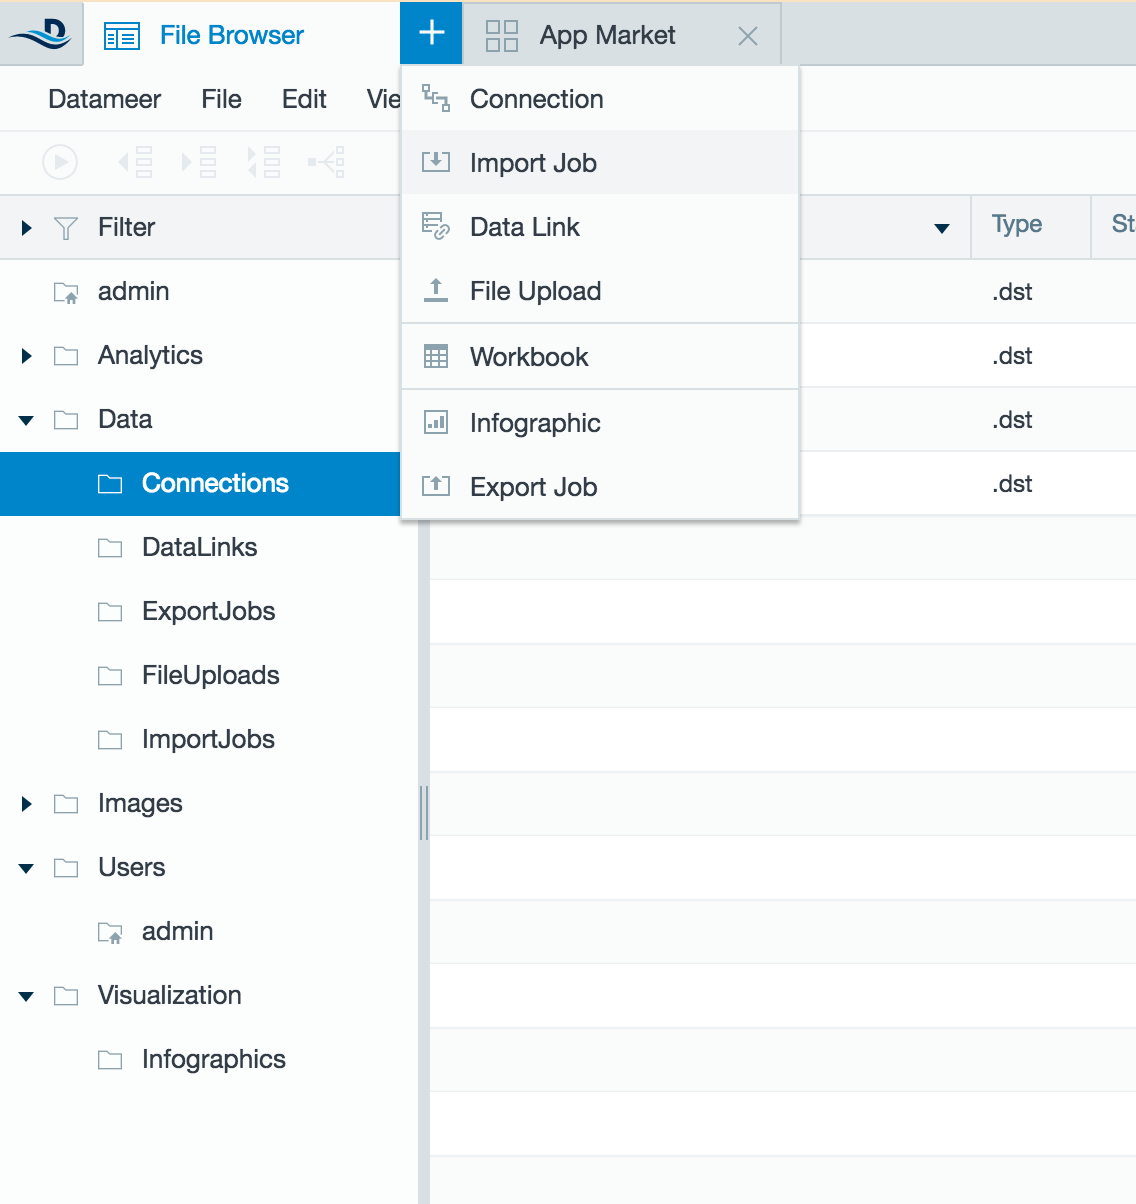
Task: Click the Infographic chart icon
Action: pos(436,422)
